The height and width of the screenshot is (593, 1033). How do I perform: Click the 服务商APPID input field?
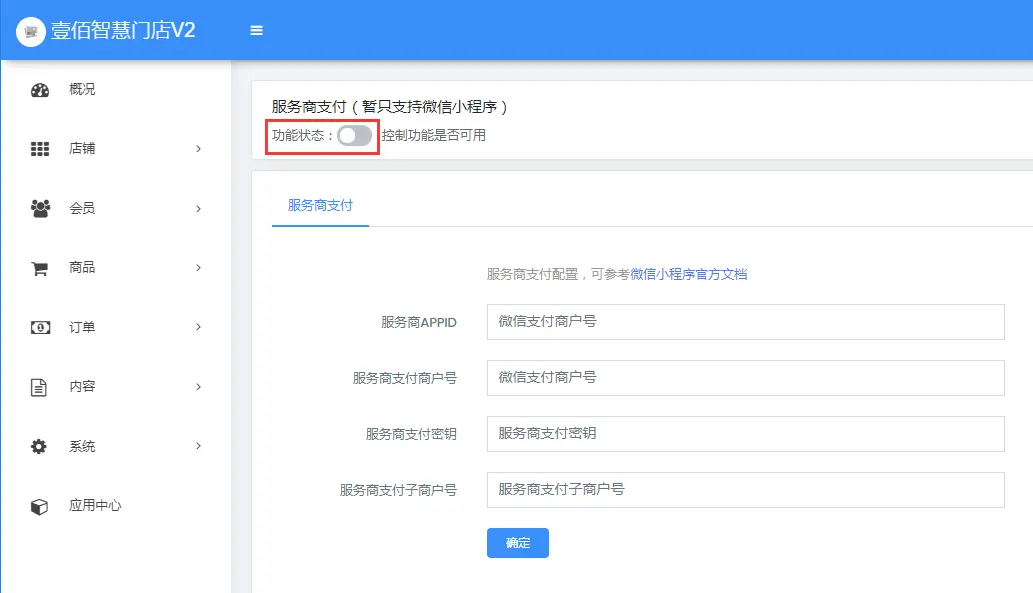(744, 321)
